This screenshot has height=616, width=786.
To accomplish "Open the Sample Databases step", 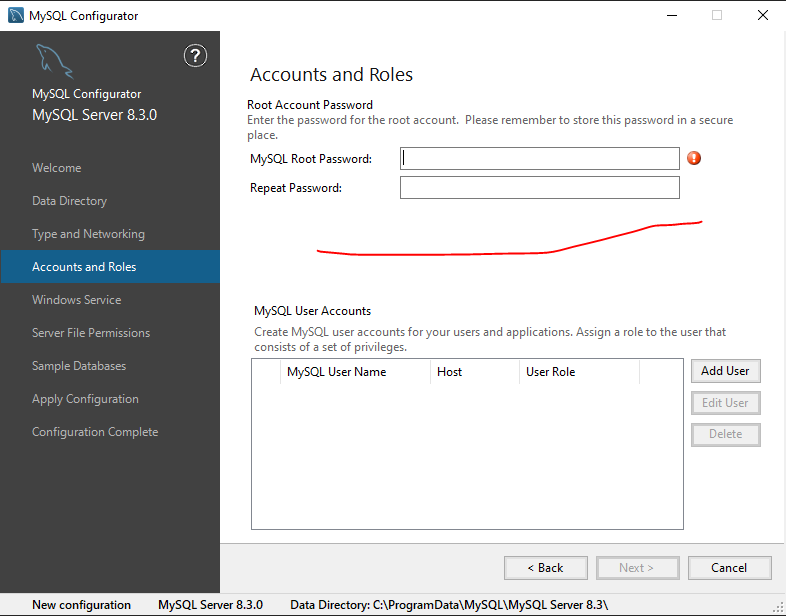I will 79,366.
